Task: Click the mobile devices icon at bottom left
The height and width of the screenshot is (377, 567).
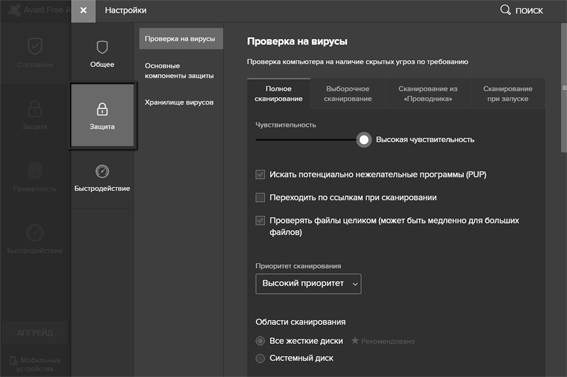Action: click(13, 361)
